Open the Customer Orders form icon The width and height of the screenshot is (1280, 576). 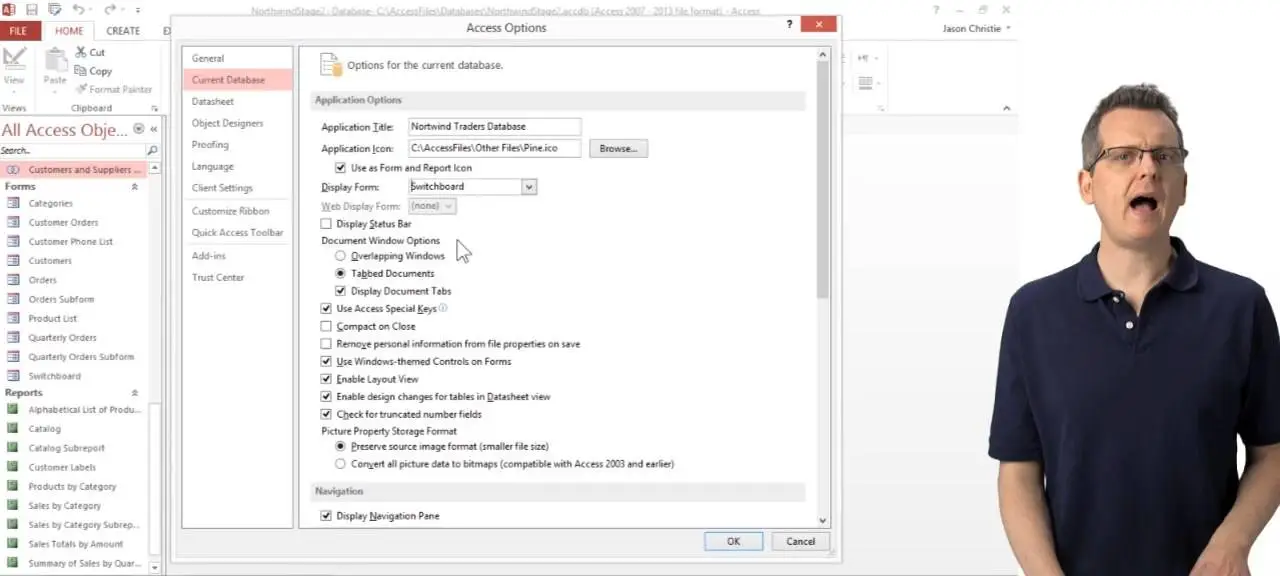pyautogui.click(x=13, y=222)
